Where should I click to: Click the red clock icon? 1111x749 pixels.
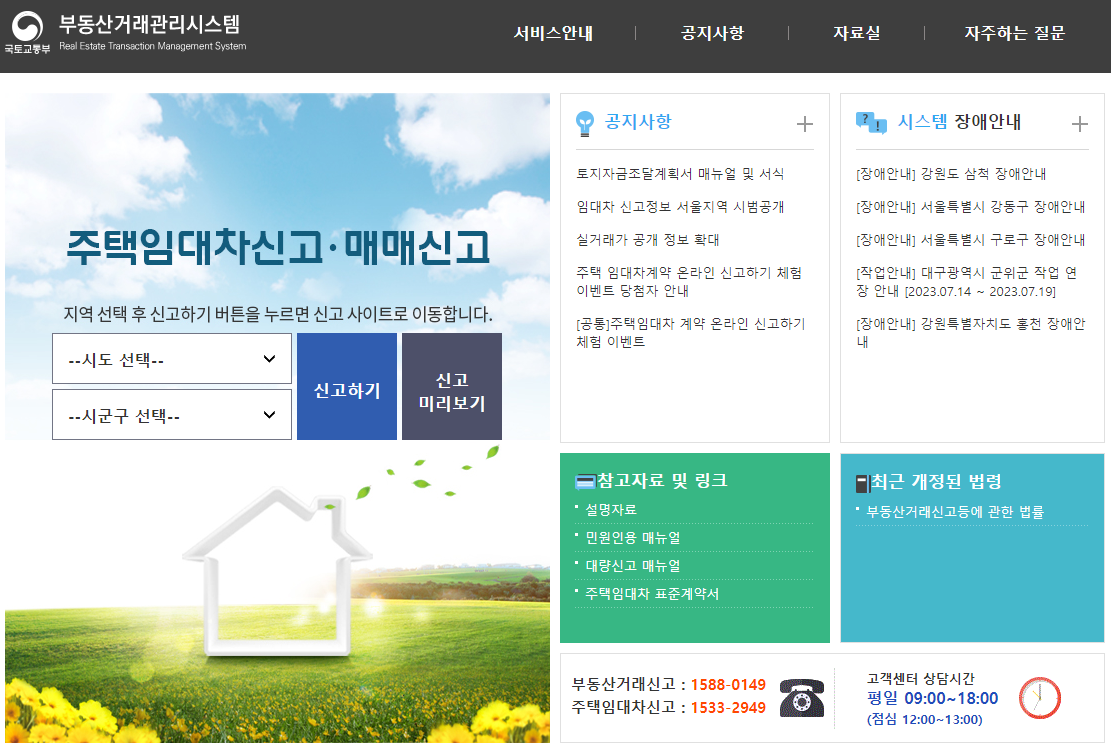[1039, 698]
